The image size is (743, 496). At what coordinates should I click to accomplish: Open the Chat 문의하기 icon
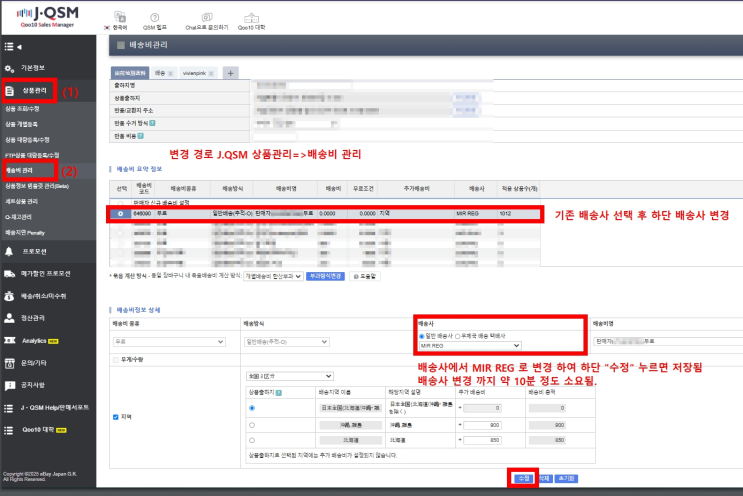coord(207,18)
